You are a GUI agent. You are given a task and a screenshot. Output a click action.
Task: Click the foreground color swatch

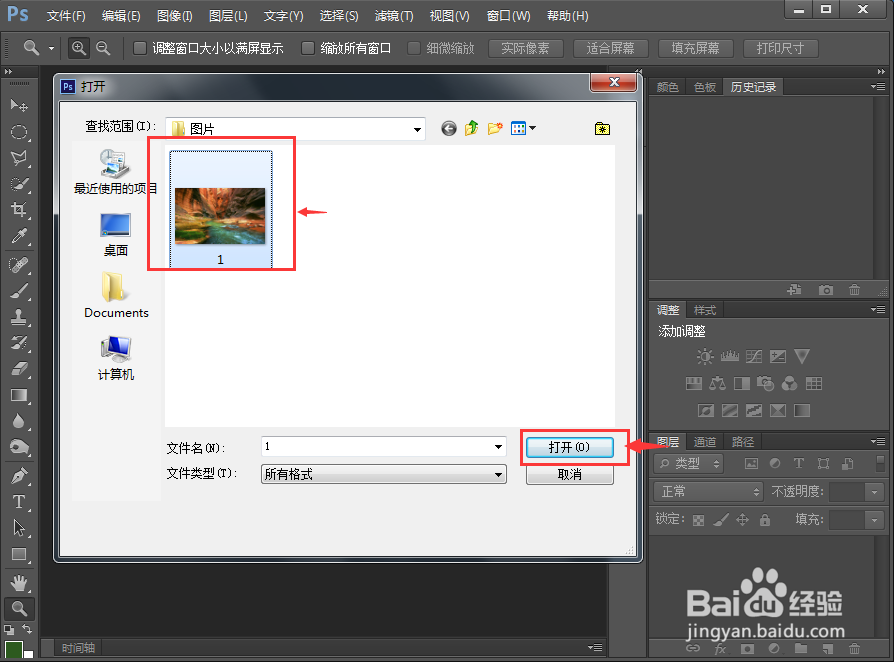(x=13, y=649)
